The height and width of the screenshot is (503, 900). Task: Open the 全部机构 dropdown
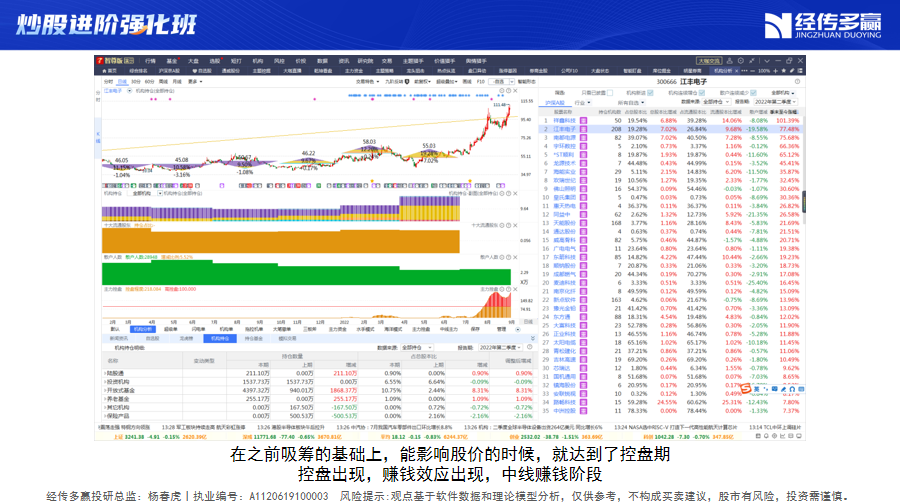783,92
